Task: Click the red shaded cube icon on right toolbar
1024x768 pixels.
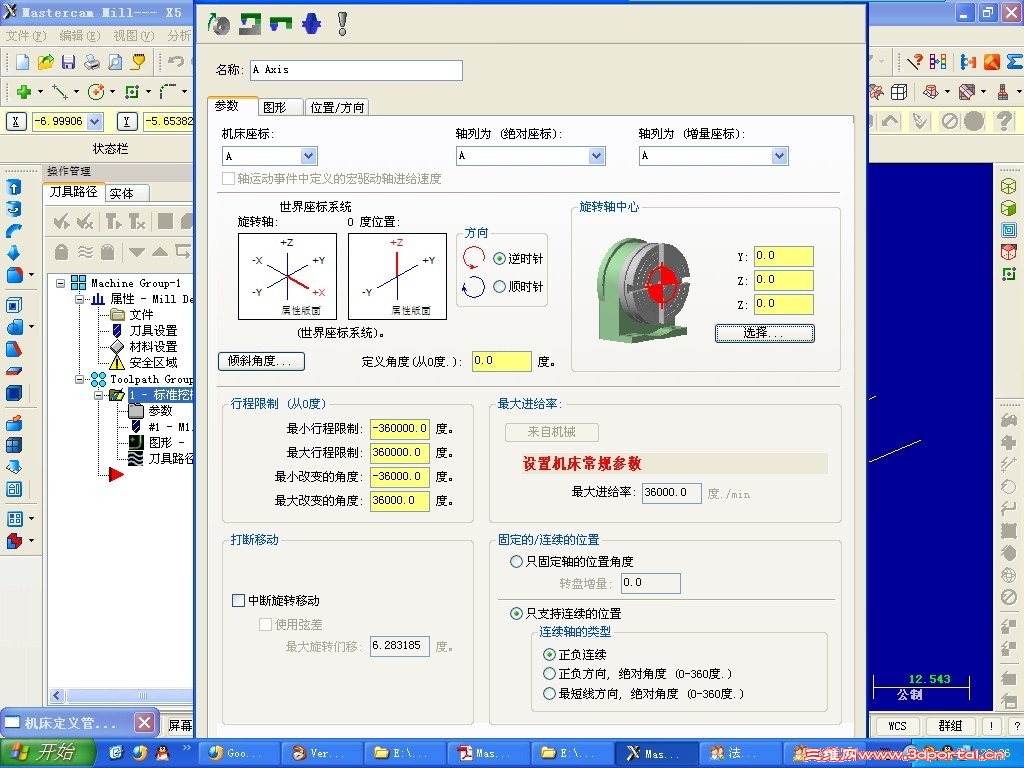Action: pyautogui.click(x=1008, y=251)
